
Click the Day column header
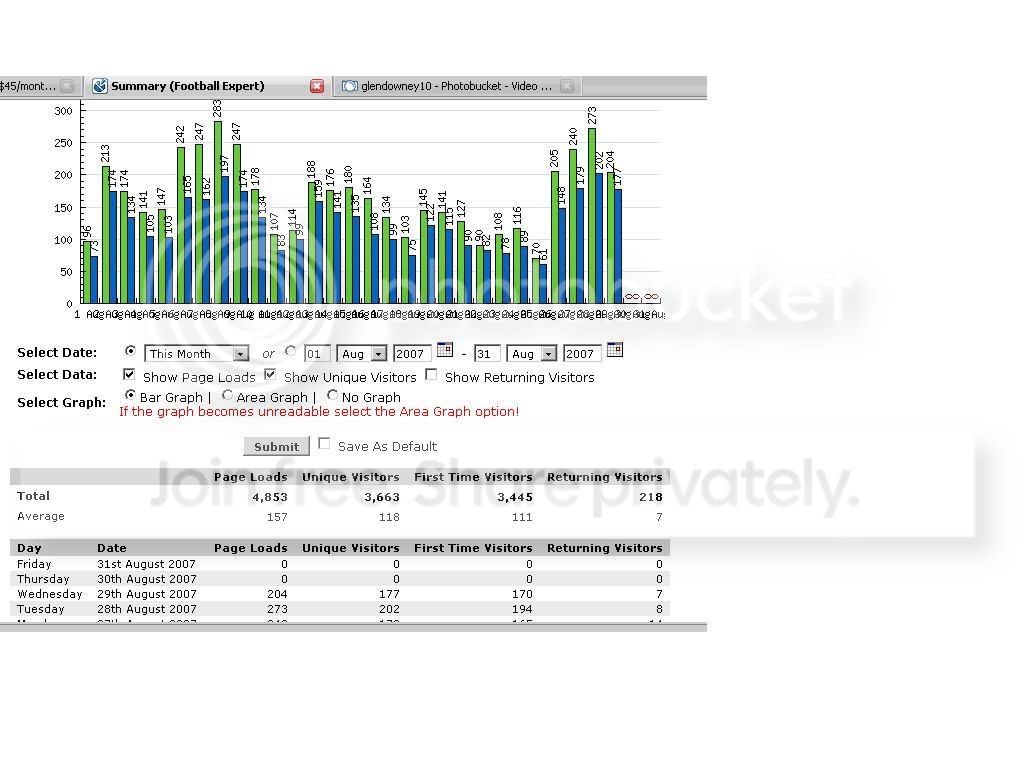[29, 548]
